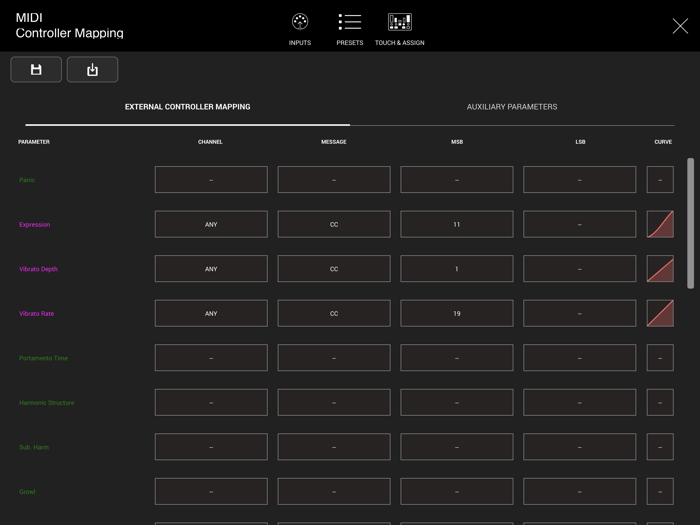700x525 pixels.
Task: Open Sub. Harm message selector
Action: pyautogui.click(x=334, y=447)
